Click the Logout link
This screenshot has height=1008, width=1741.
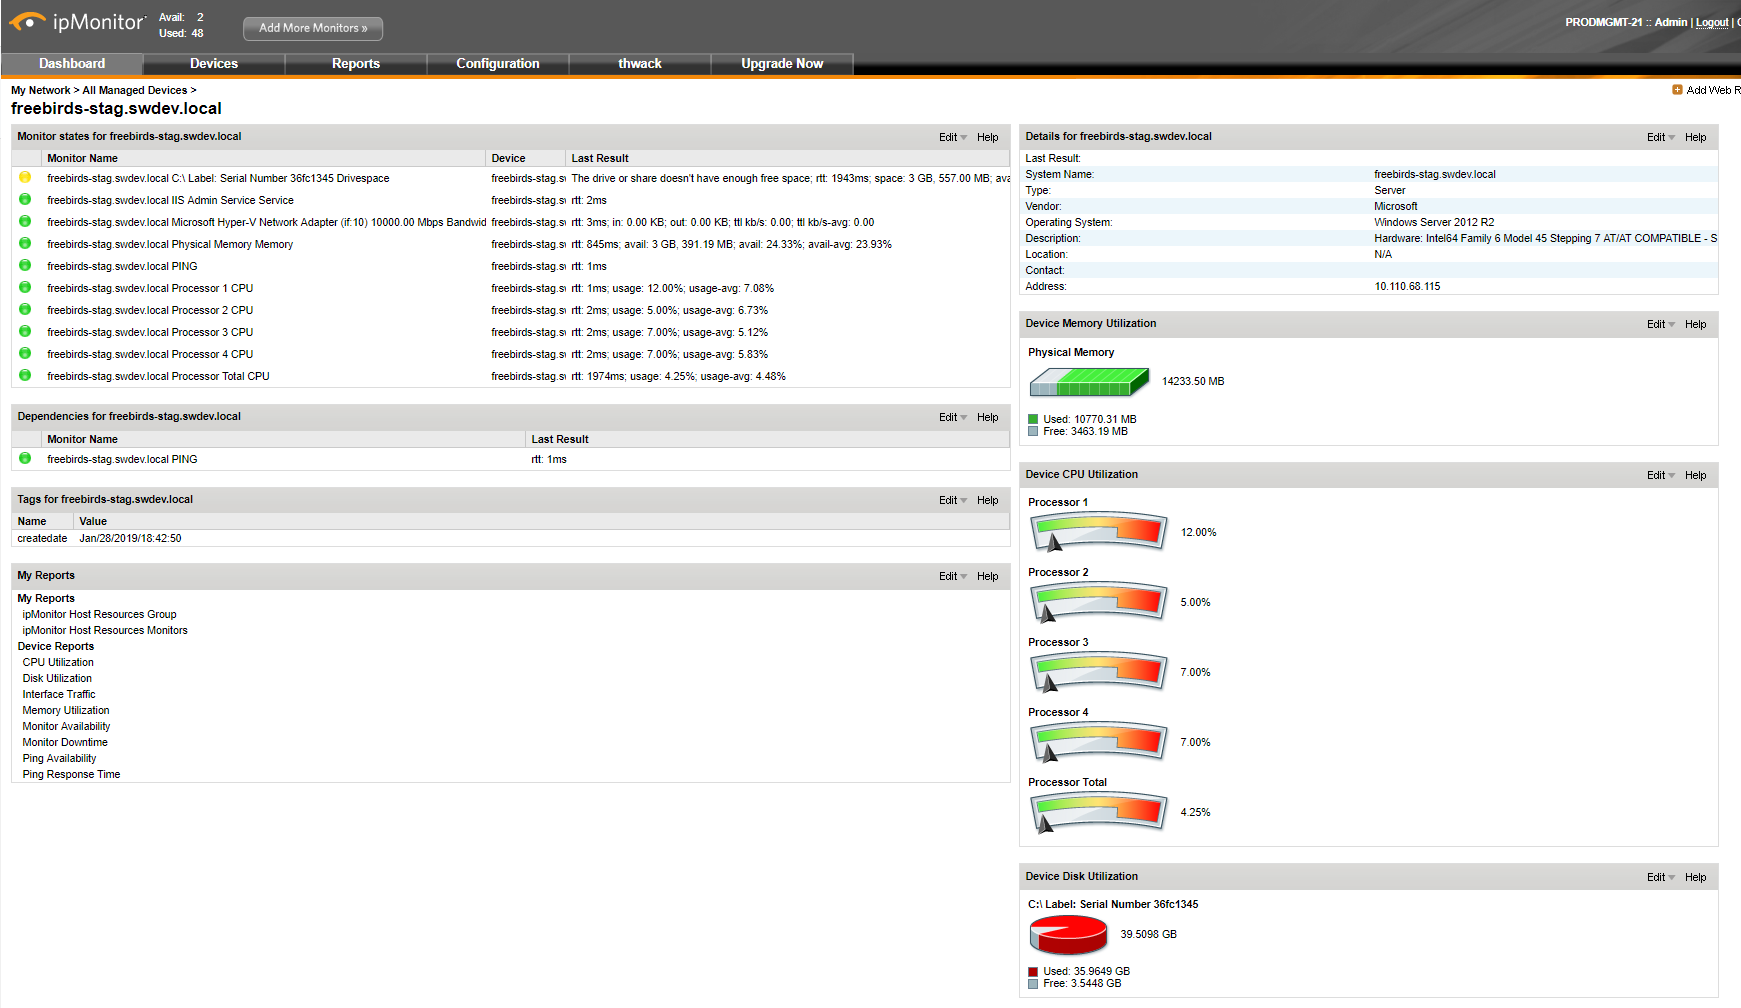tap(1712, 22)
